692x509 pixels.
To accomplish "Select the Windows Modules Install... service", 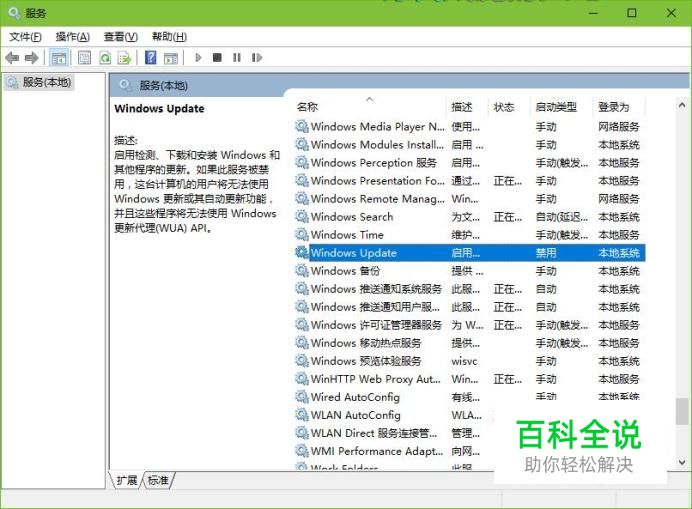I will click(x=377, y=145).
